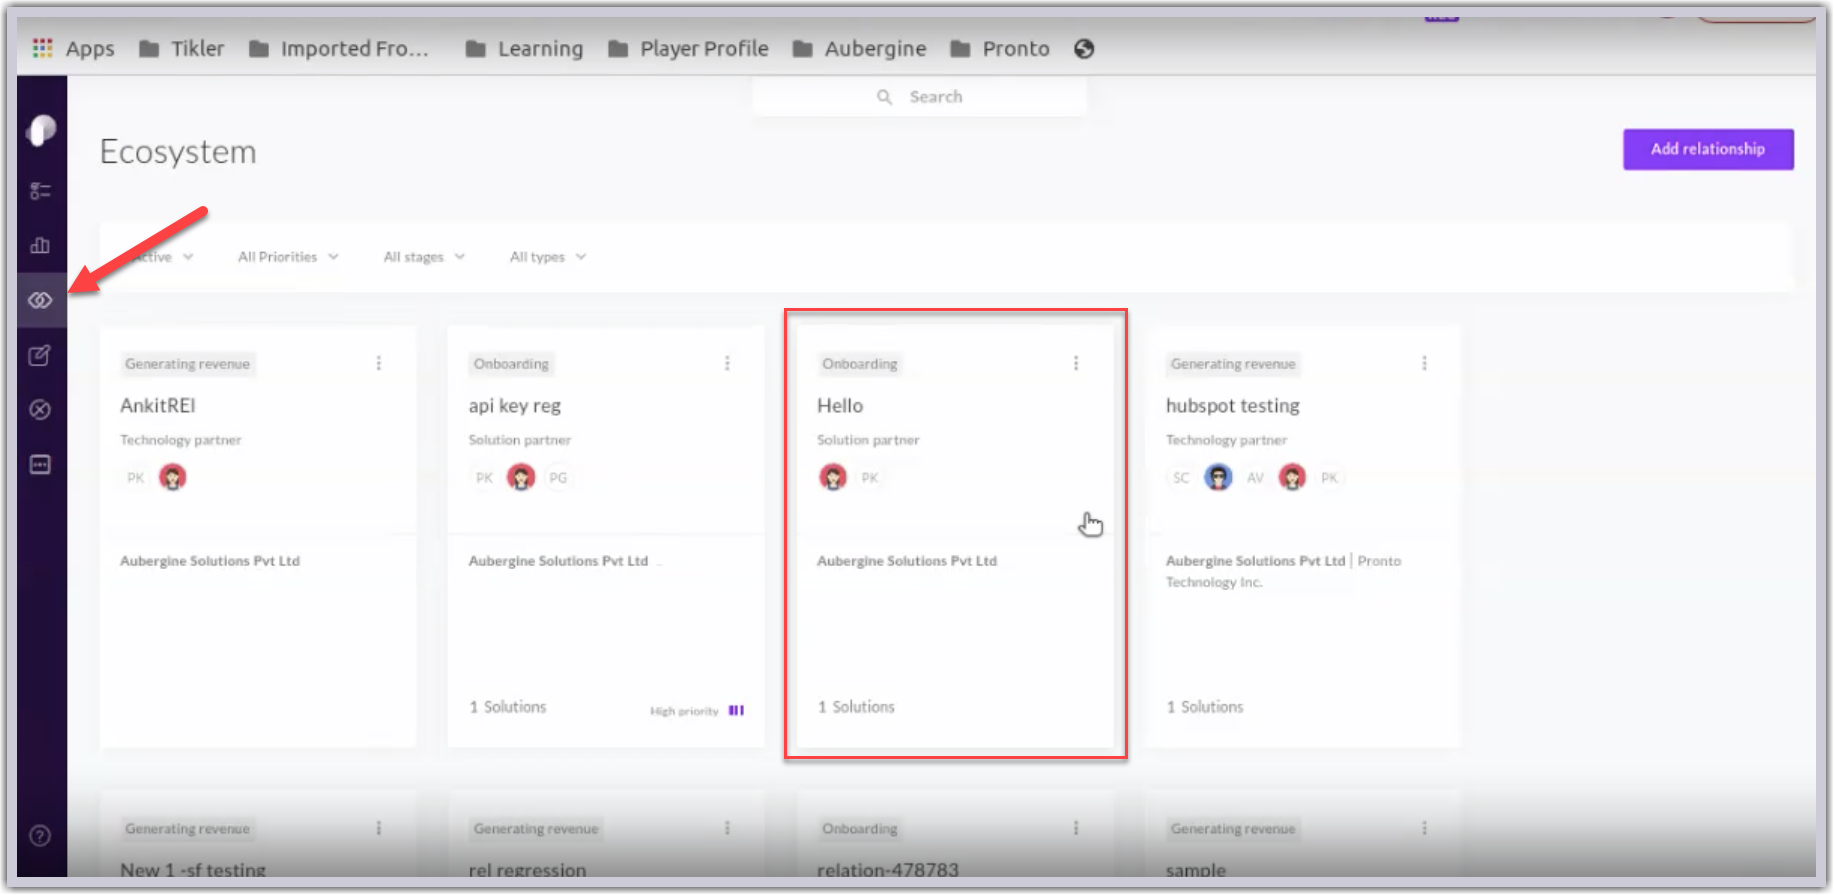Click Generating revenue tag on AnkitREI card
Viewport: 1834px width, 895px height.
tap(188, 364)
